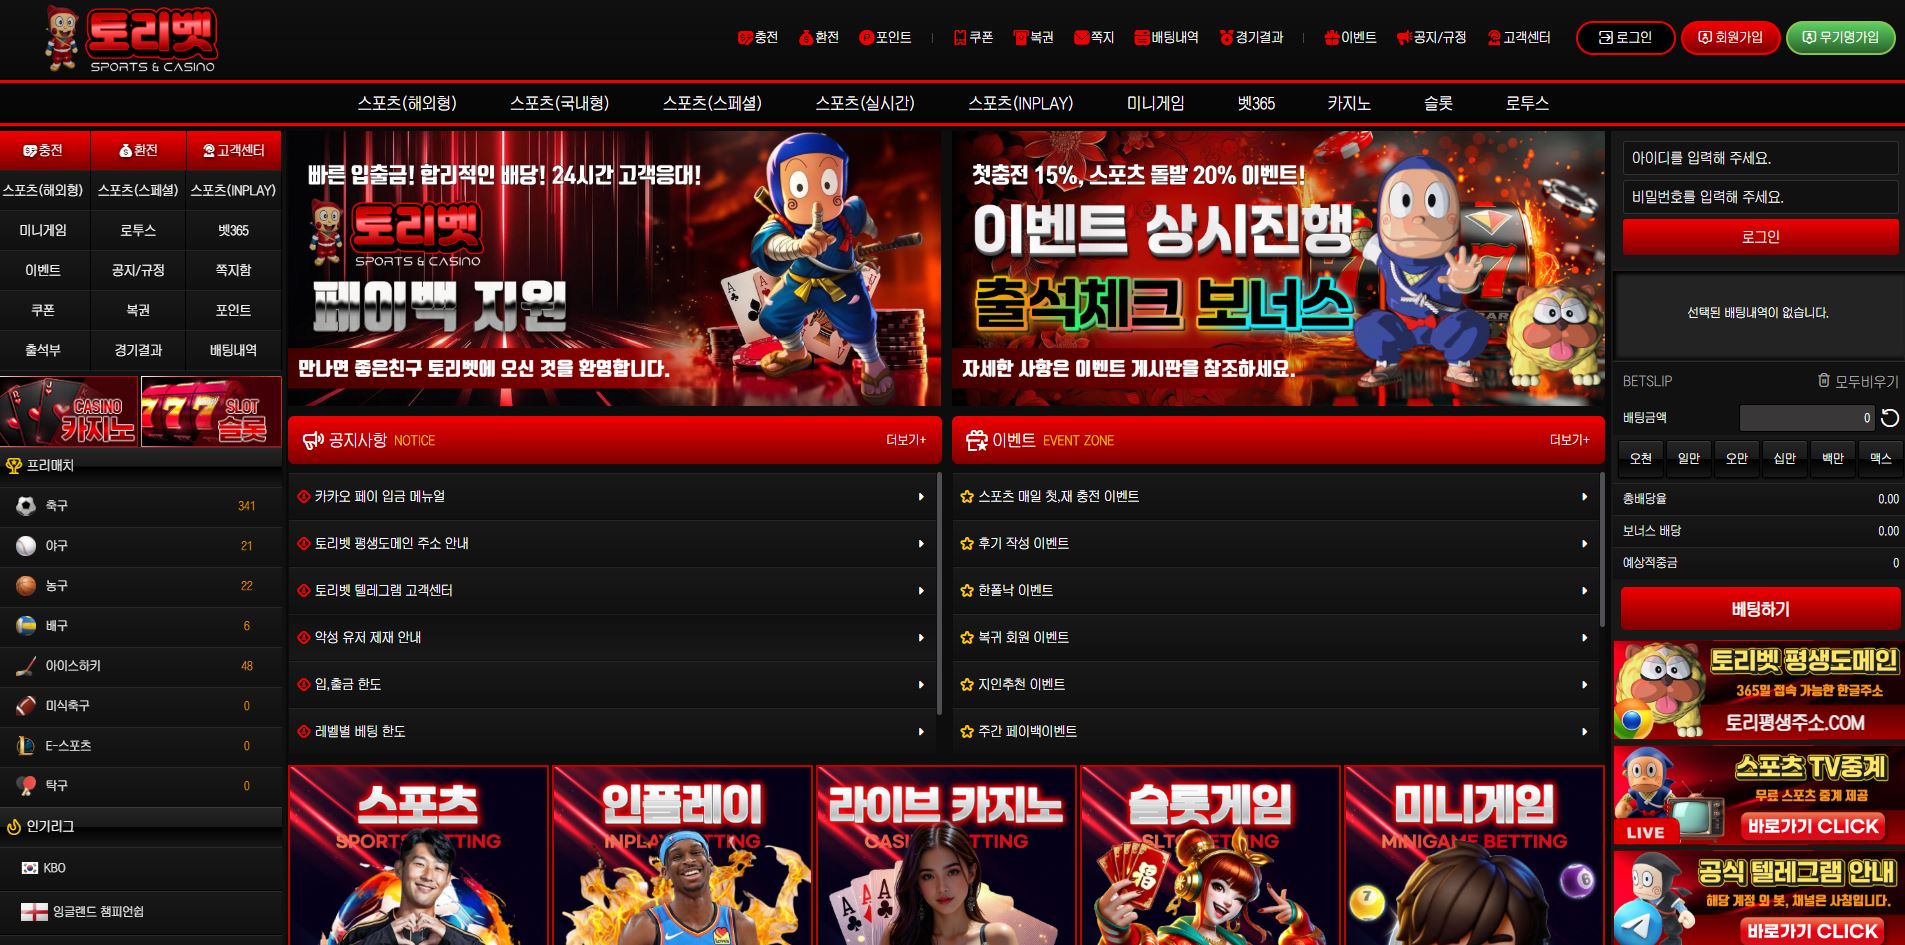Click the 아이디 username input field
Image resolution: width=1905 pixels, height=945 pixels.
(x=1758, y=157)
